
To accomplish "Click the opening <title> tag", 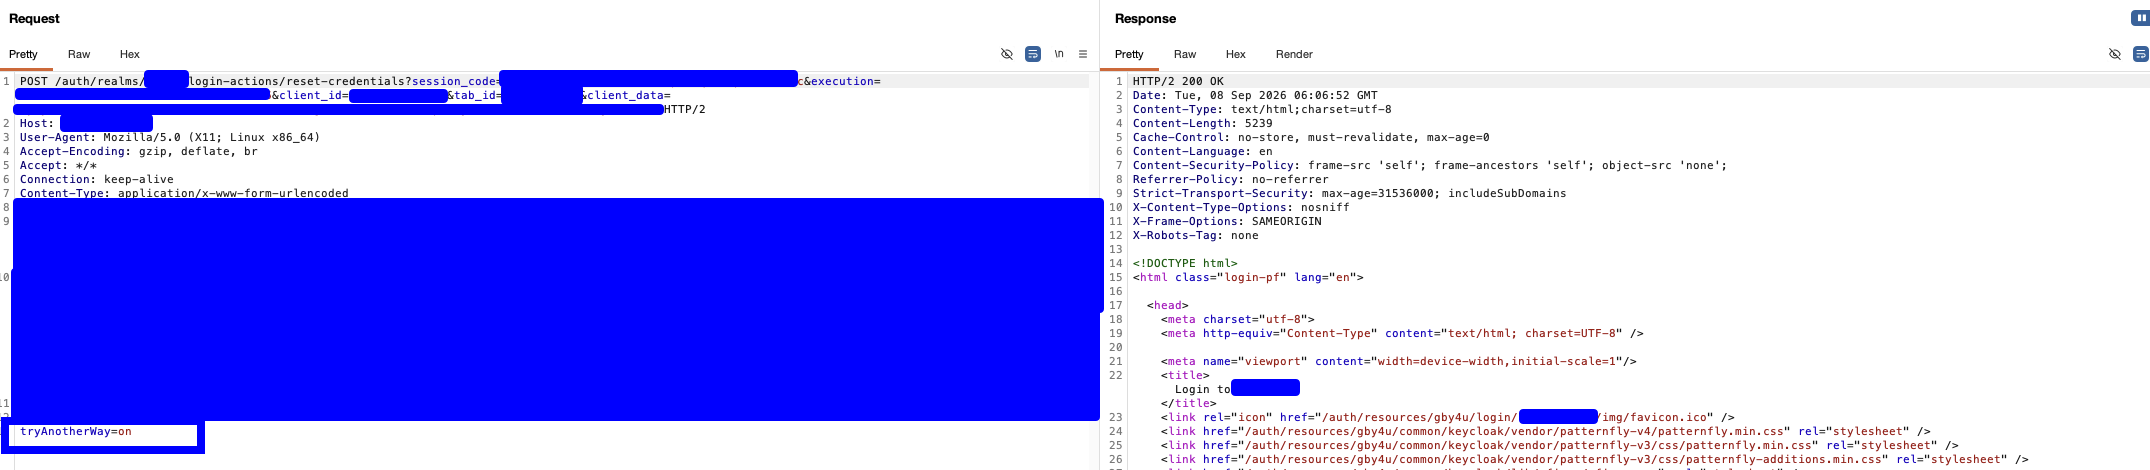I will [1185, 375].
